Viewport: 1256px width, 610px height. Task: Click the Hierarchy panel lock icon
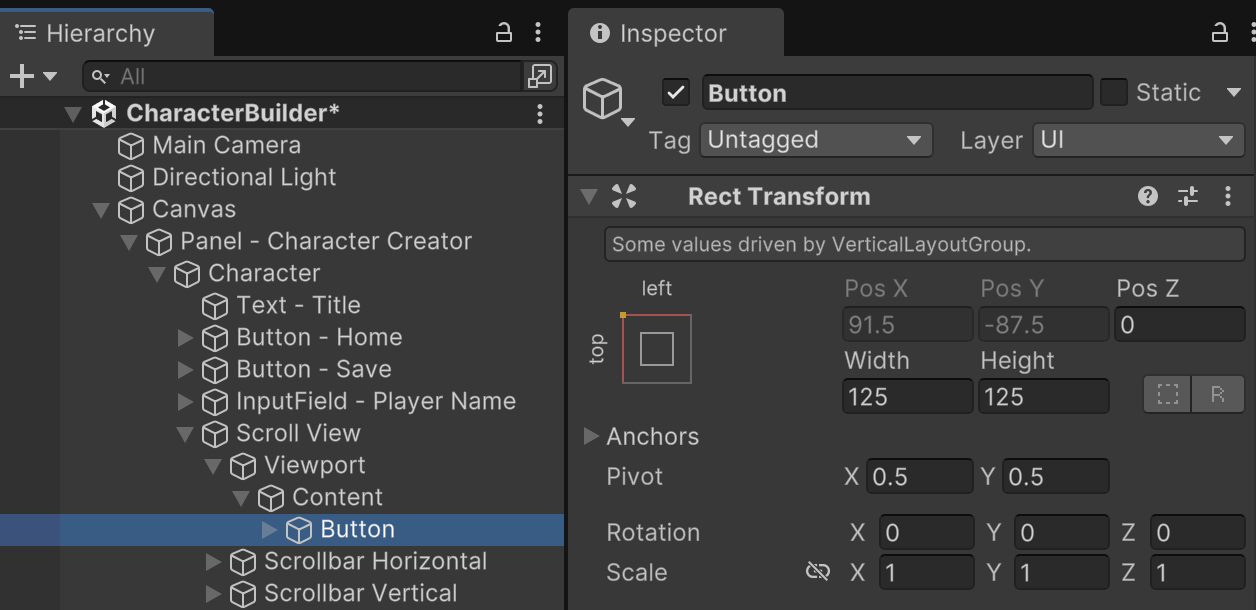click(x=504, y=32)
